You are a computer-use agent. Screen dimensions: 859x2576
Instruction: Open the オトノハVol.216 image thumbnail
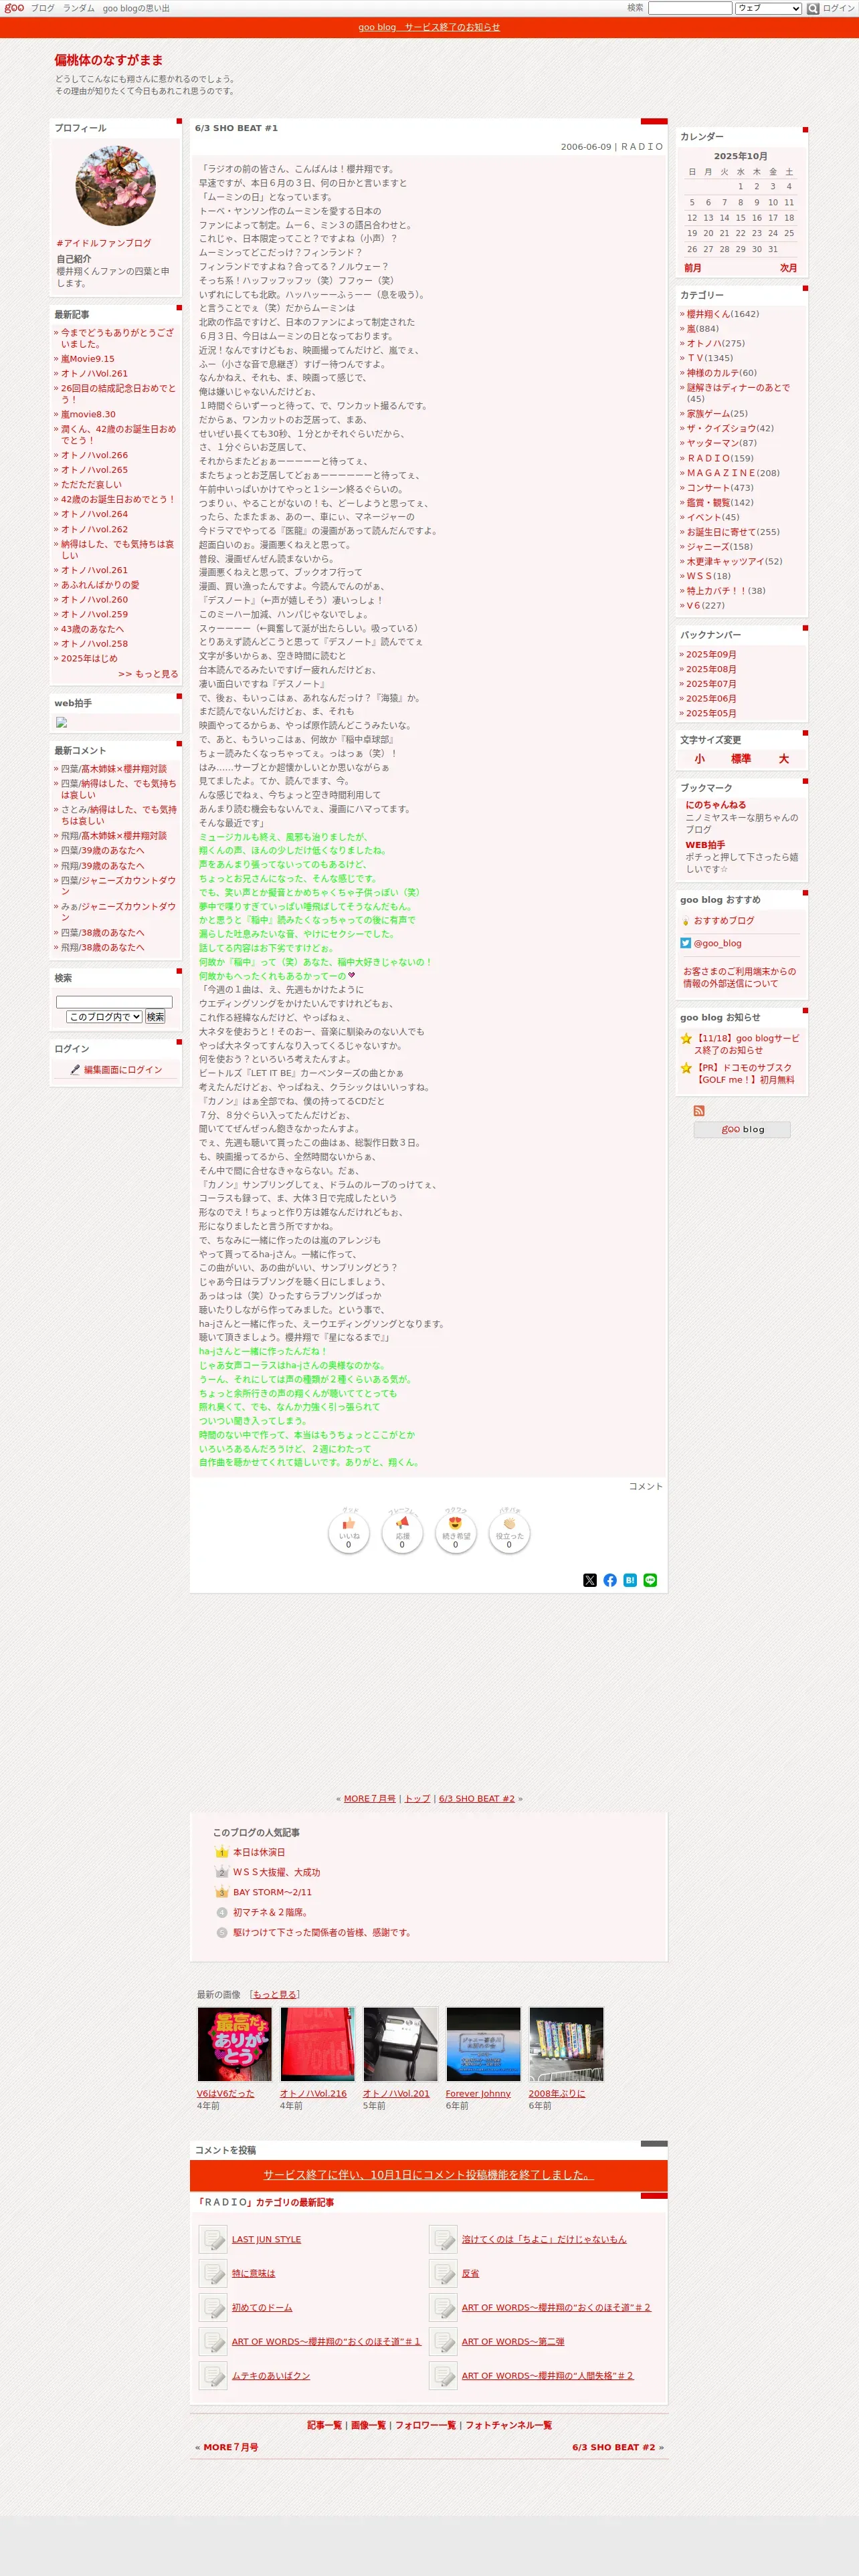pos(317,2044)
